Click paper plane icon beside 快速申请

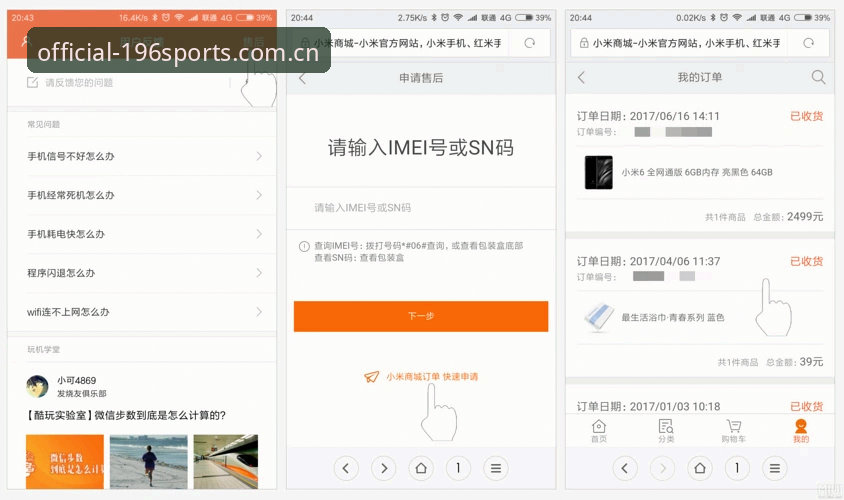(371, 377)
